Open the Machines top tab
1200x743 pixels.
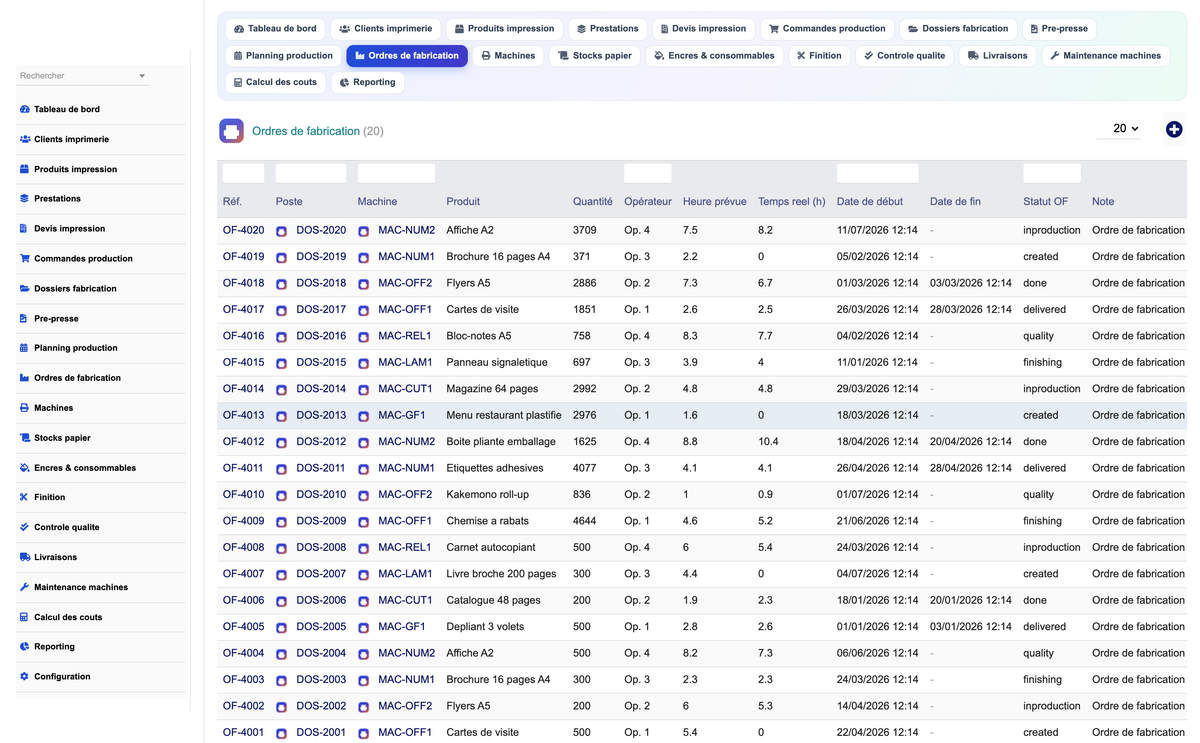508,56
